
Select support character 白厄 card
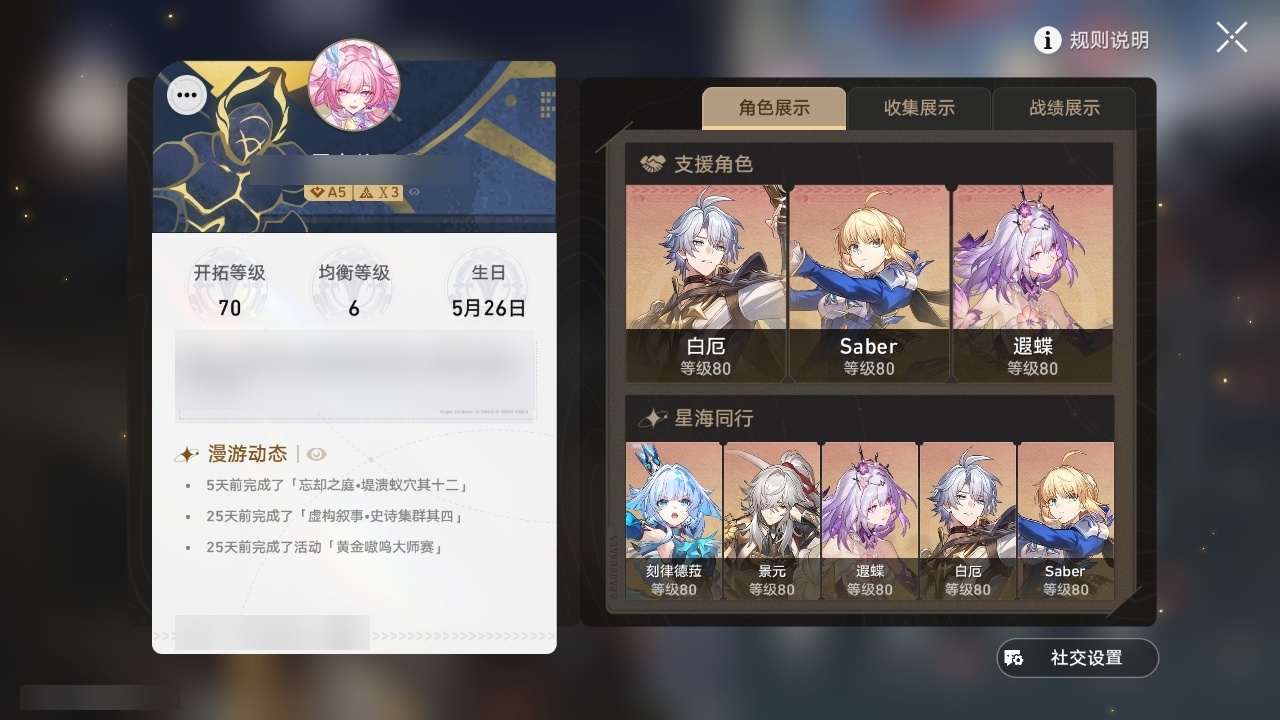706,283
